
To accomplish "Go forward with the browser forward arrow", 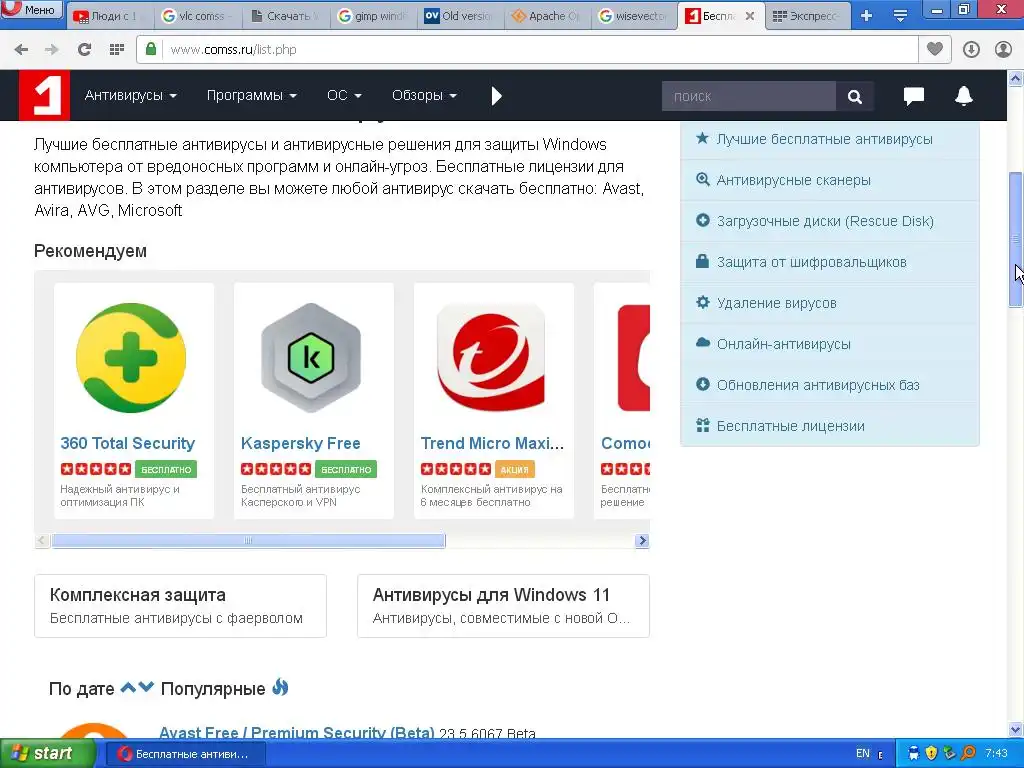I will (x=52, y=50).
